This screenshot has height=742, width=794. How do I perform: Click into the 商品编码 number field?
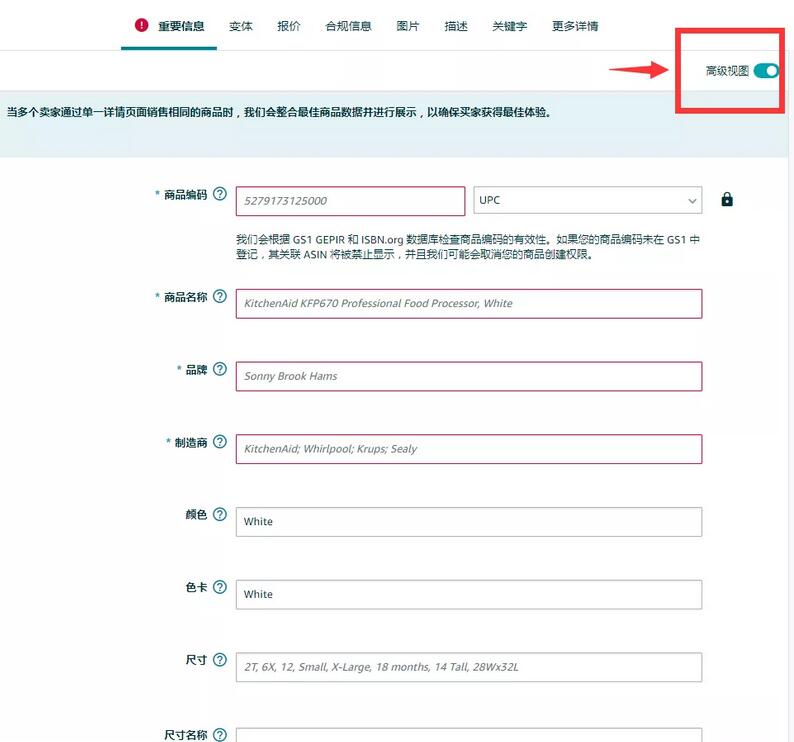click(x=351, y=201)
